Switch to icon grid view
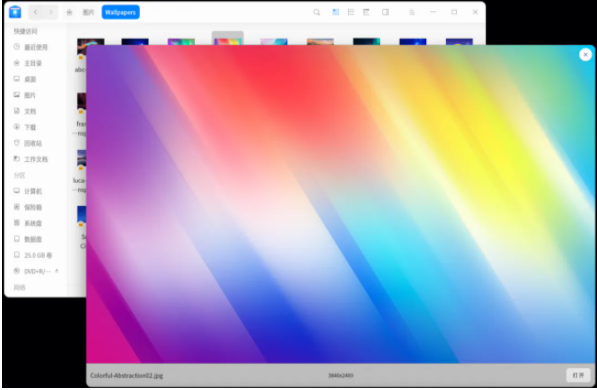Screen dimensions: 597x390 335,12
